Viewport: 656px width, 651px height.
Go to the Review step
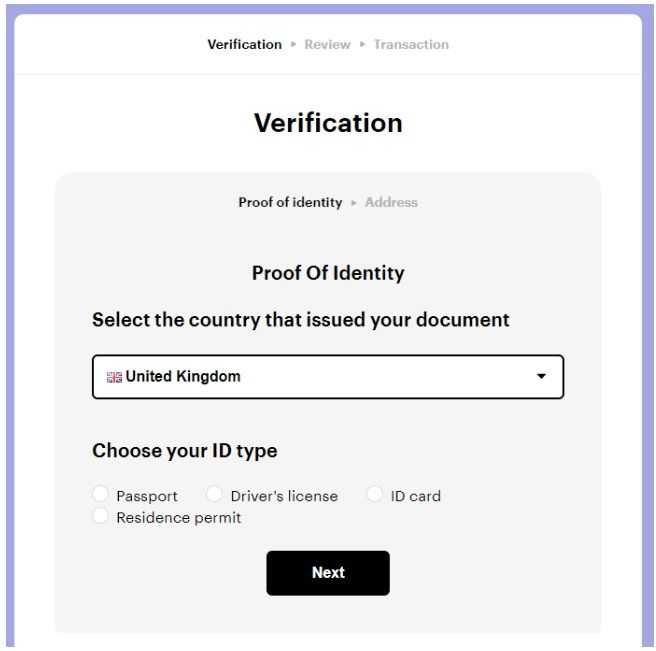(x=327, y=44)
